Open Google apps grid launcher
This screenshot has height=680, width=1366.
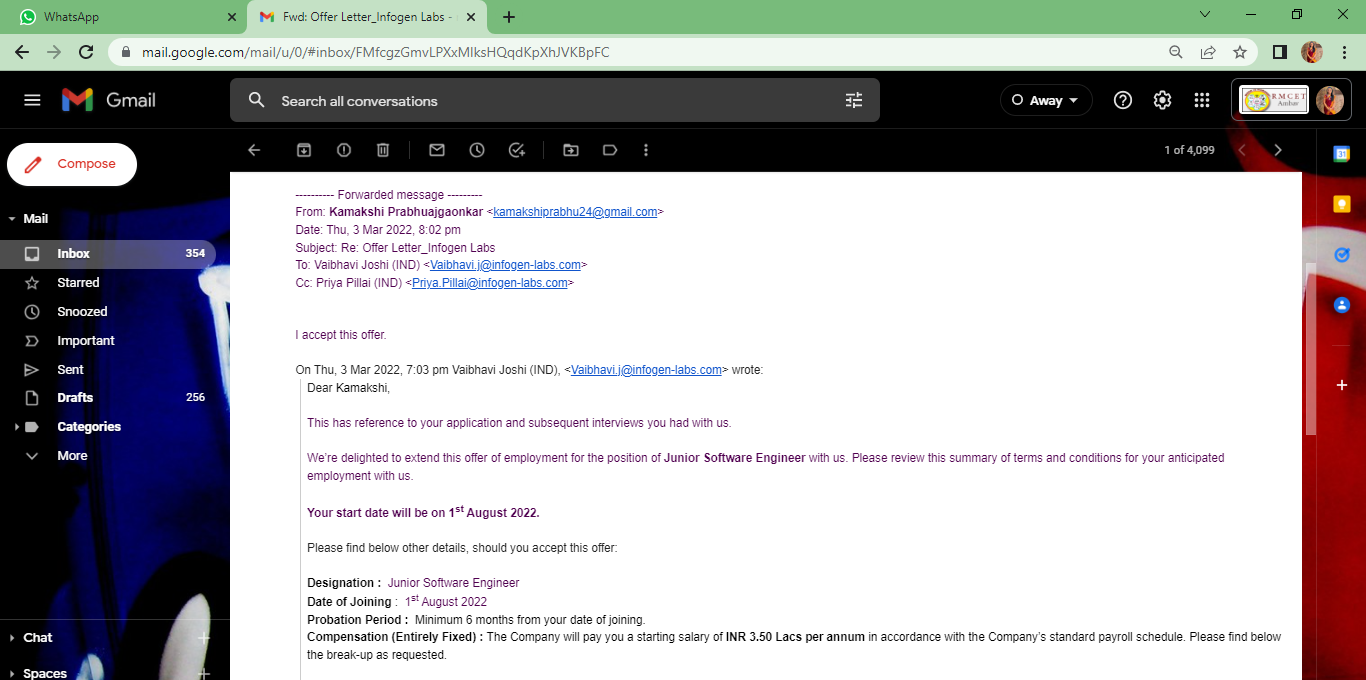(x=1202, y=100)
